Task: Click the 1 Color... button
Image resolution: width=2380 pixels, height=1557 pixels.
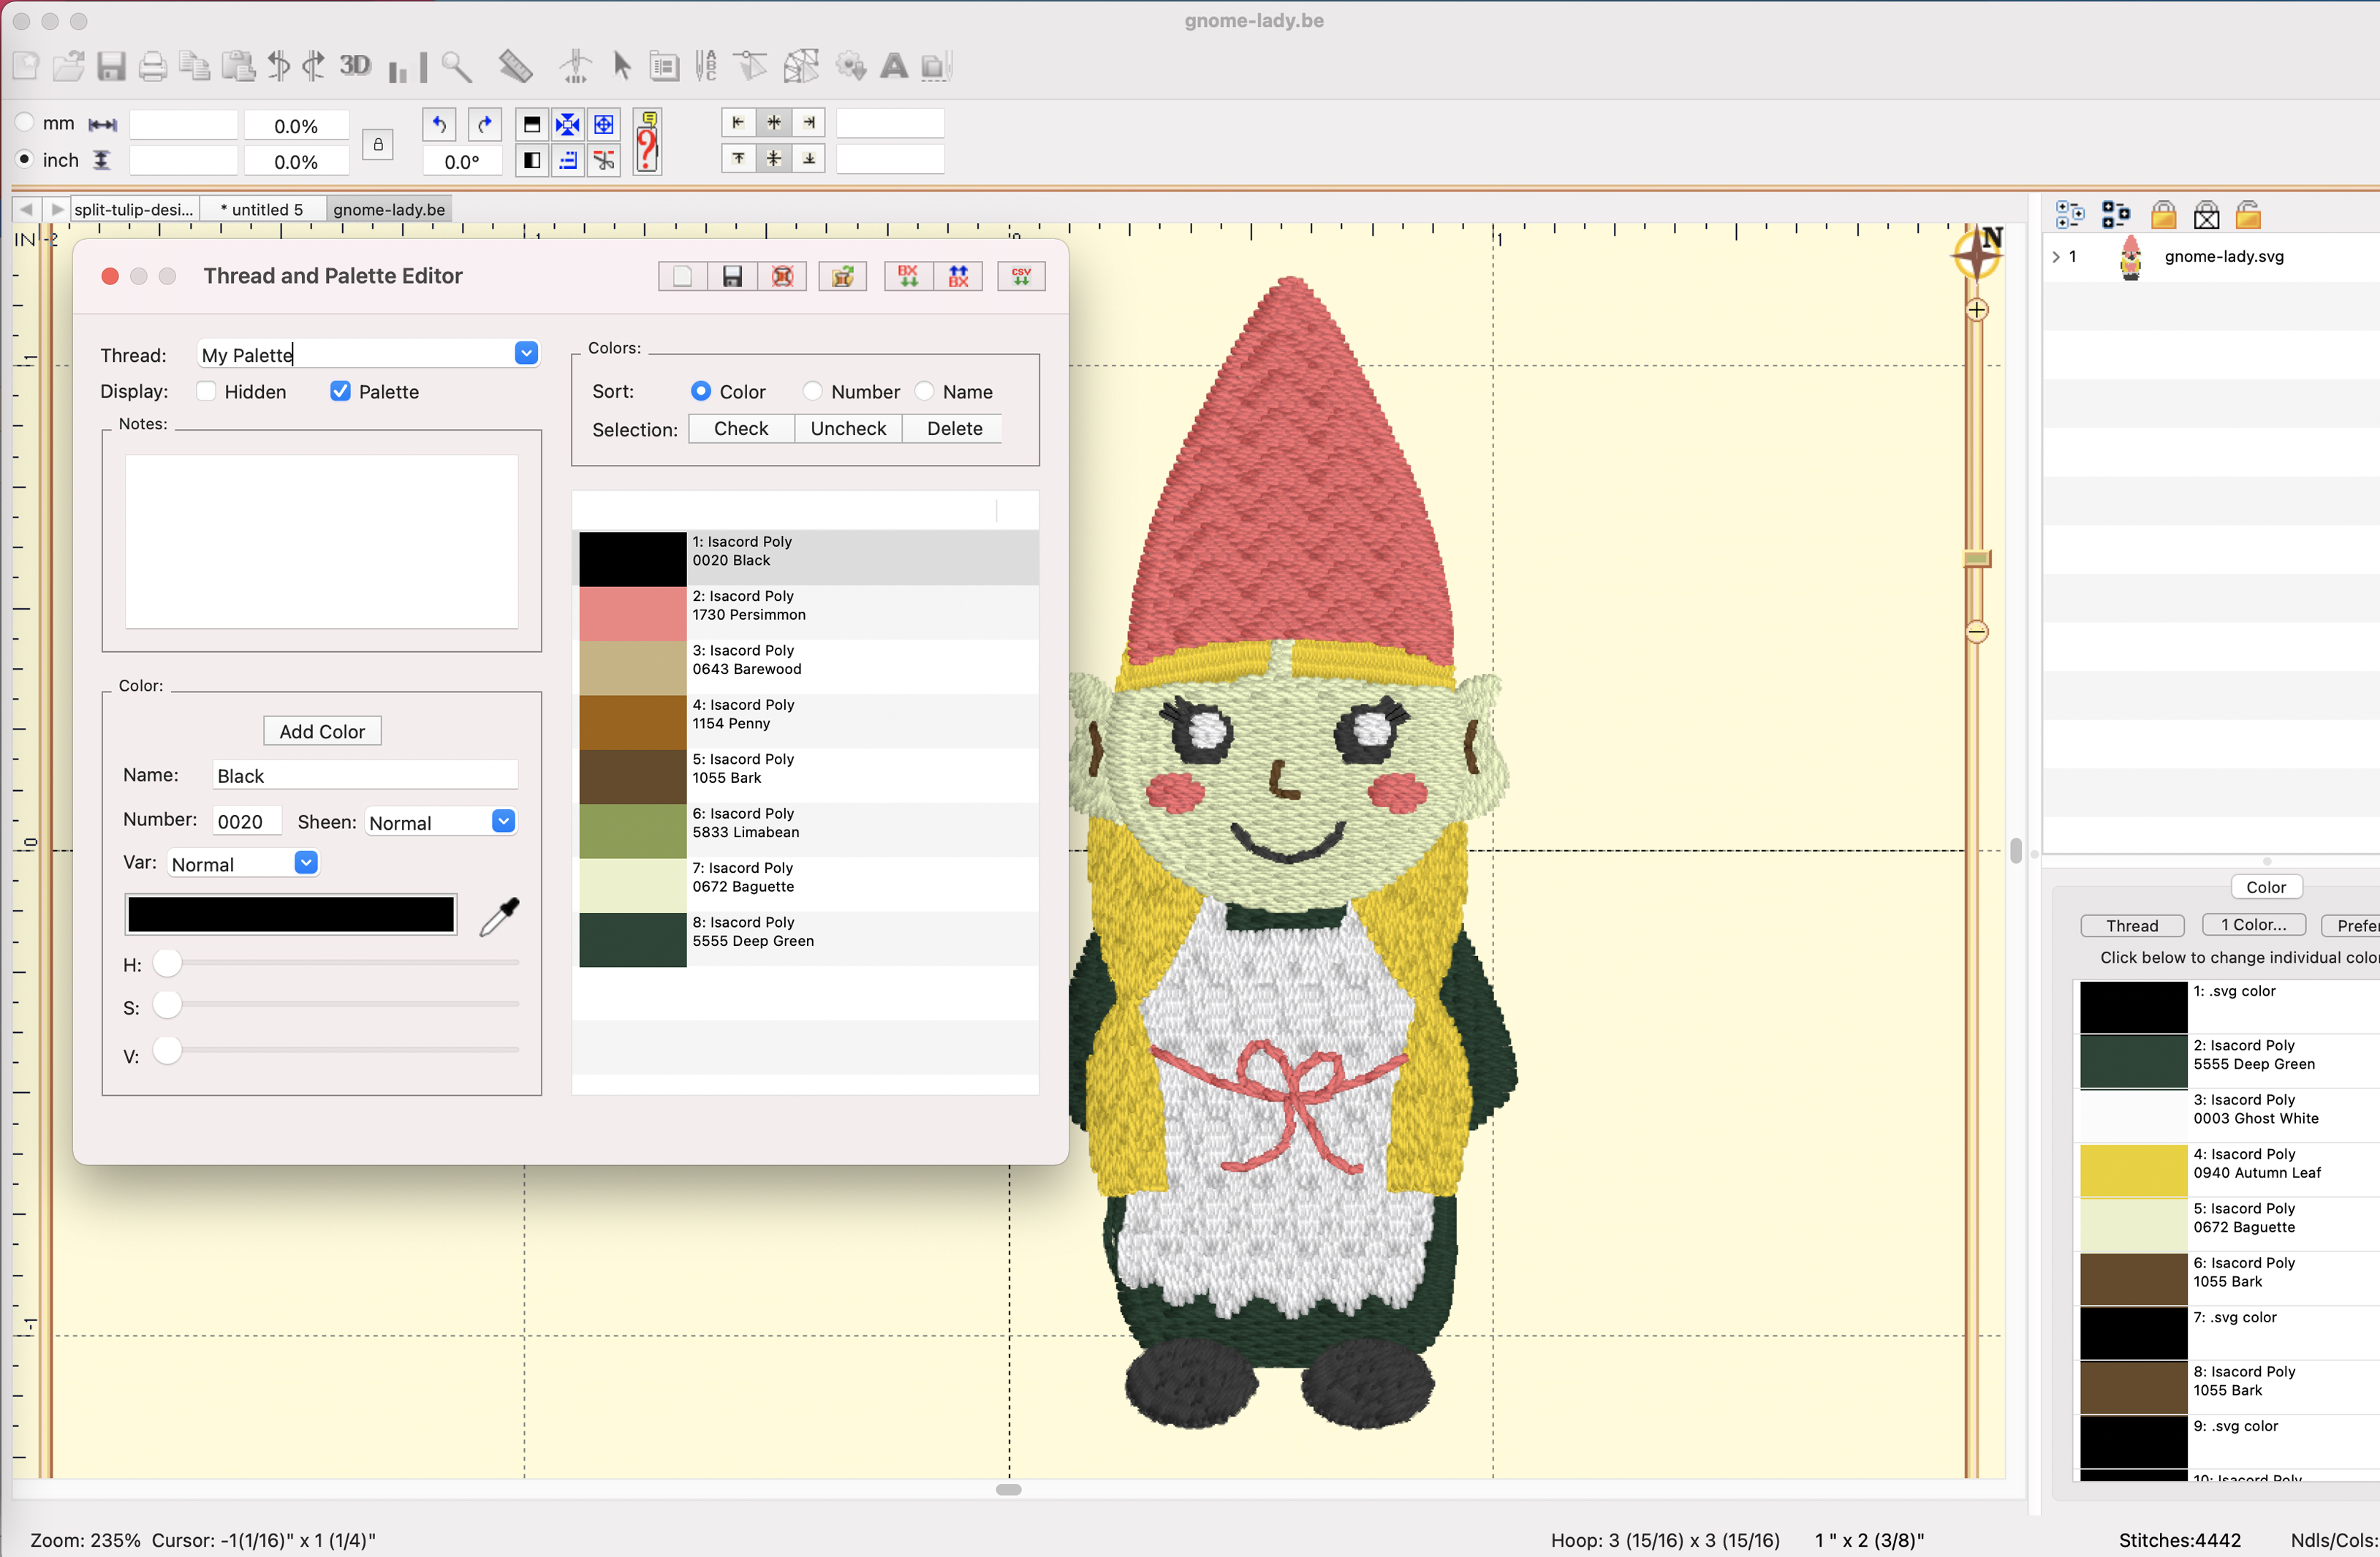Action: pos(2254,925)
